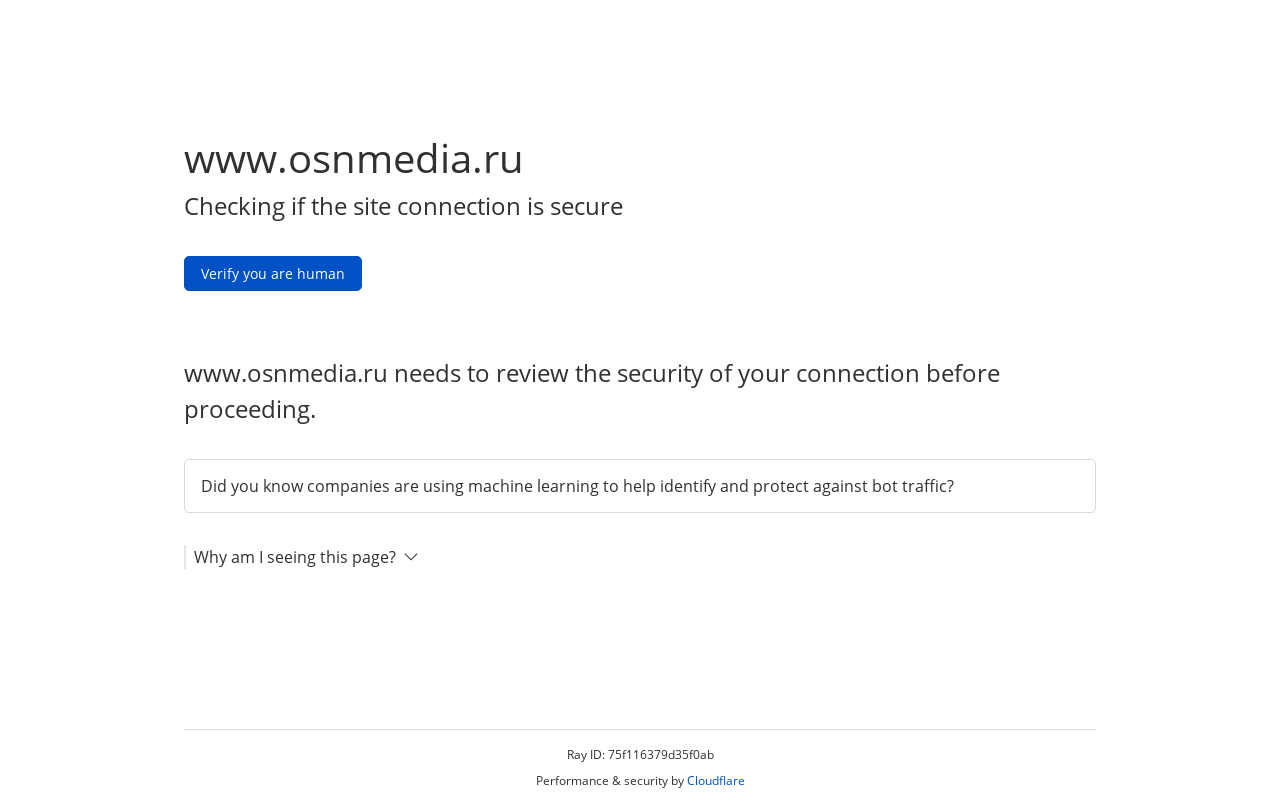This screenshot has width=1280, height=806.
Task: Click the word human on the verify button
Action: click(320, 274)
